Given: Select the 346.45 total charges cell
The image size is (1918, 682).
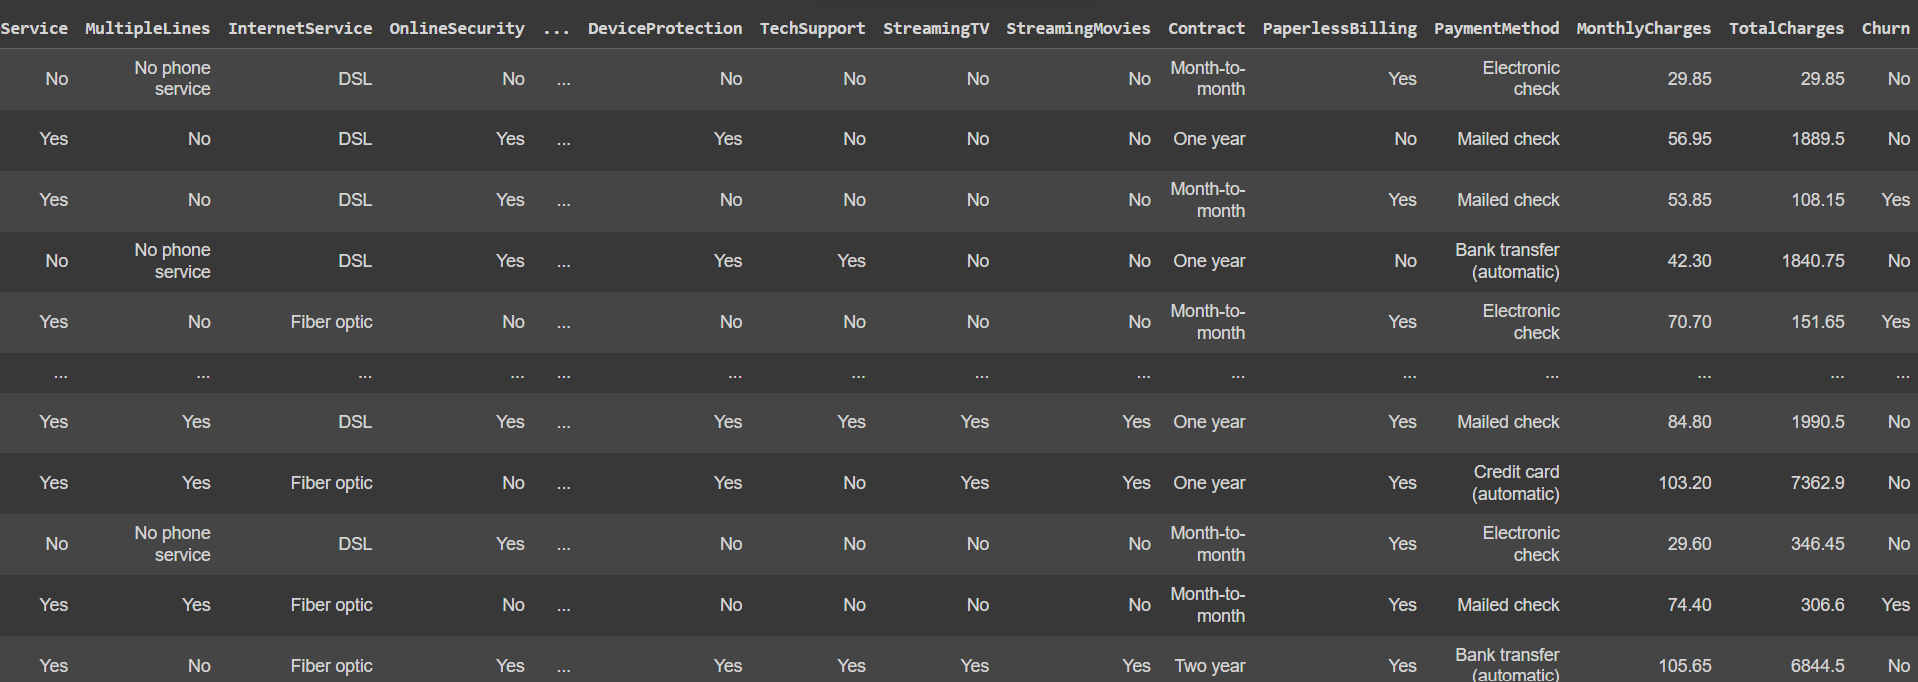Looking at the screenshot, I should (1817, 544).
